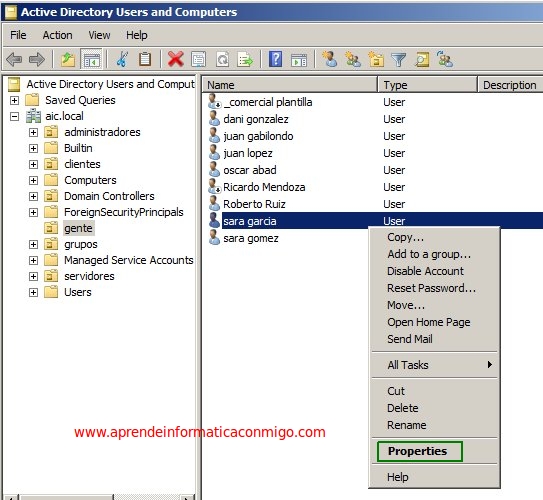Select Reset Password in context menu
543x500 pixels.
431,288
